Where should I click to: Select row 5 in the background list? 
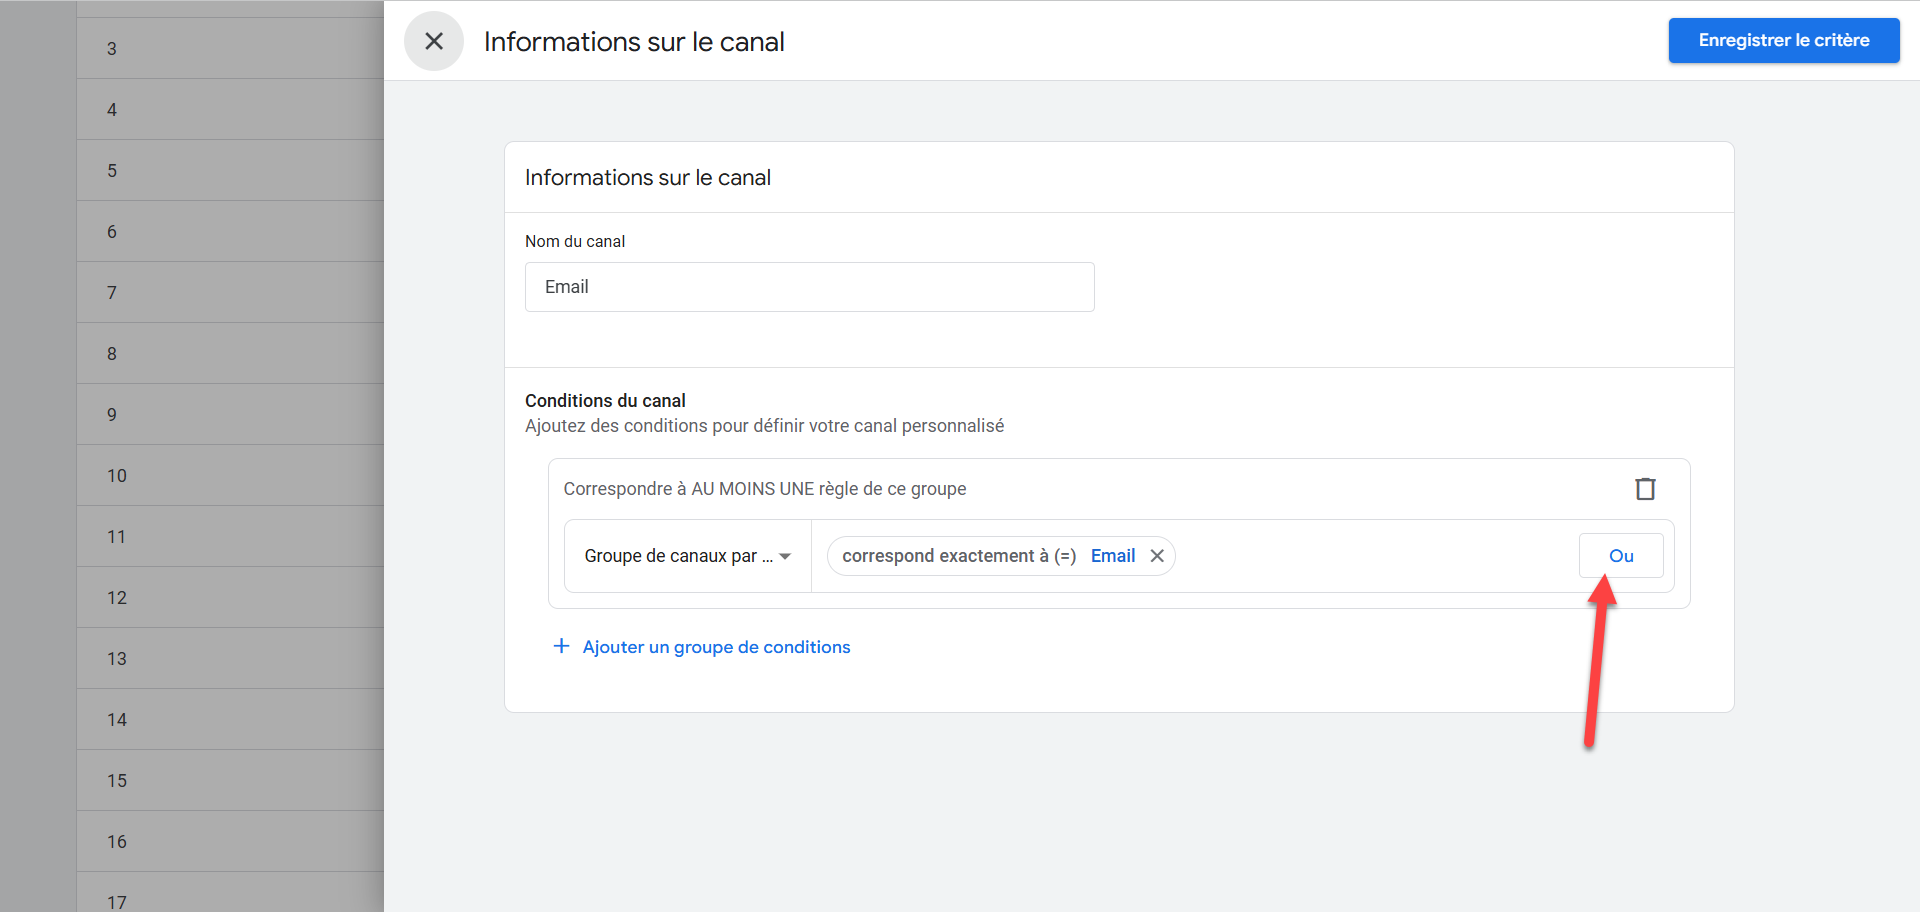point(230,171)
